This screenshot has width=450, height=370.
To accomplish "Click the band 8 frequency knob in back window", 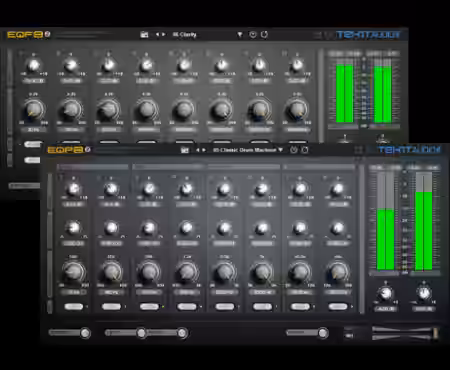I will point(297,109).
